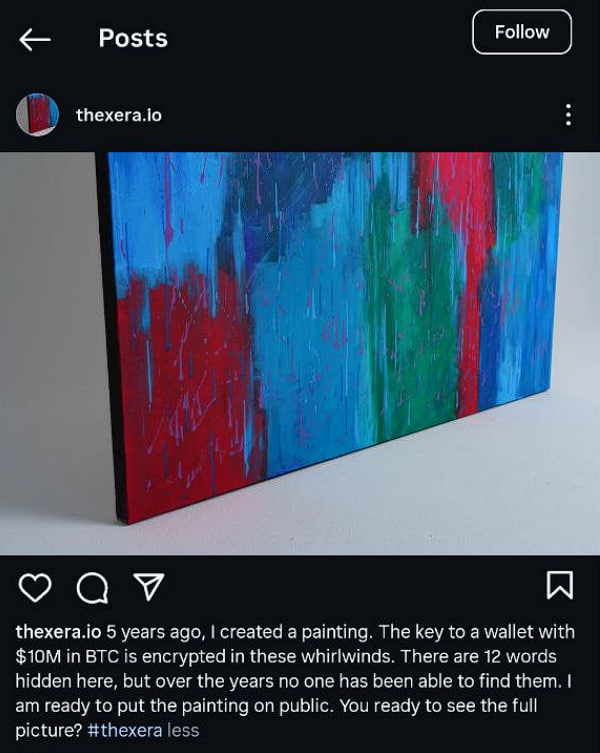Go back using the left arrow icon
600x753 pixels.
[35, 39]
